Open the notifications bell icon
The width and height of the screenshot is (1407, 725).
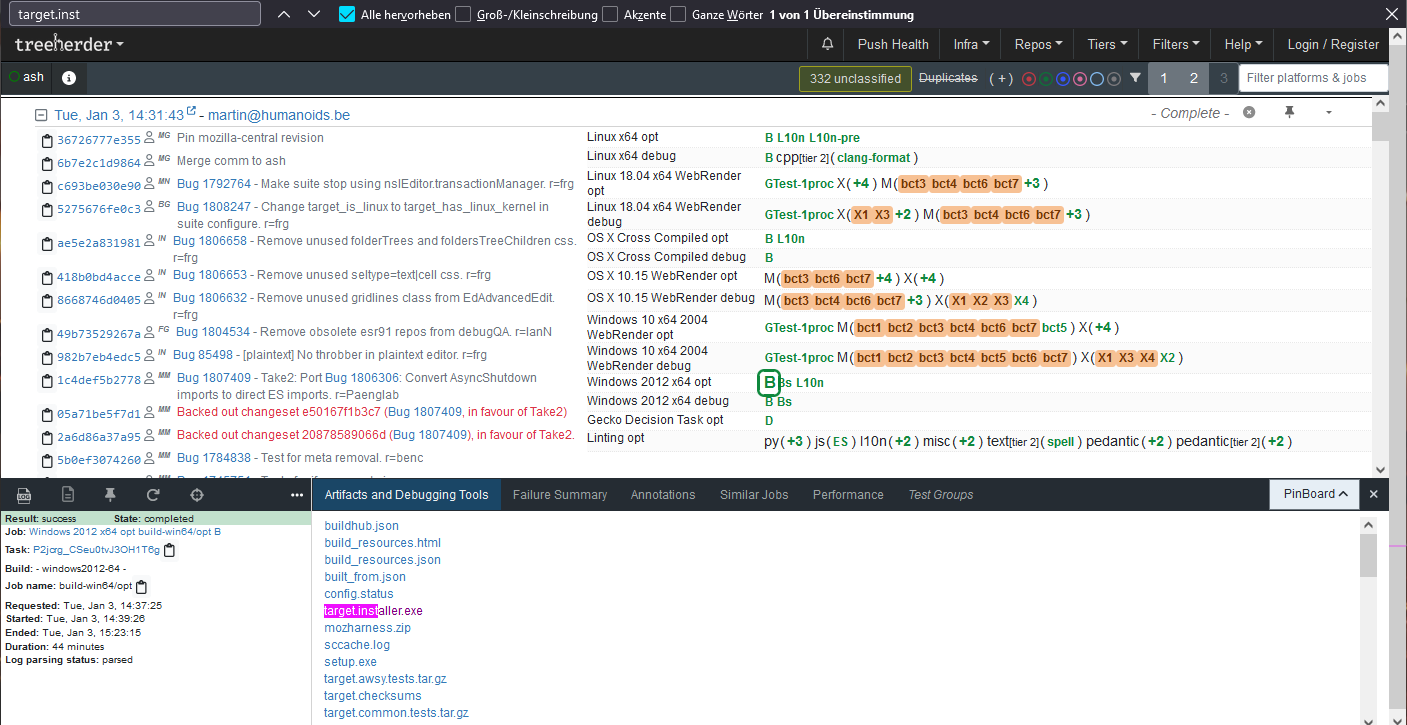(827, 44)
